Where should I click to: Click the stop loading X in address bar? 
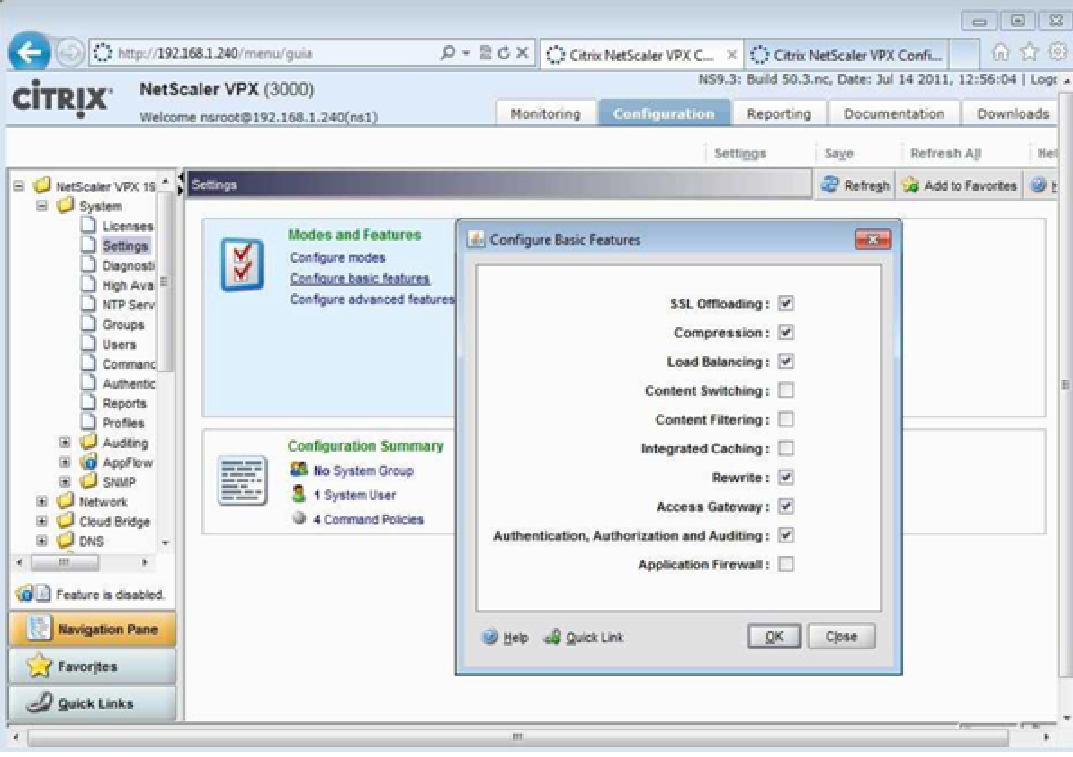point(521,53)
